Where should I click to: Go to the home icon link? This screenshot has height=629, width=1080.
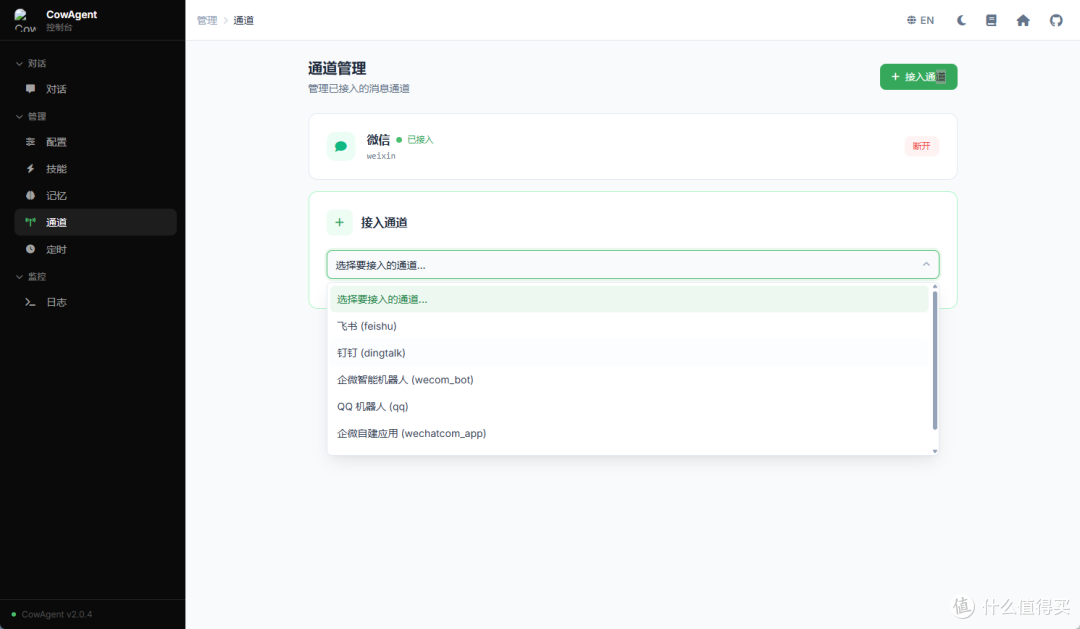(1023, 20)
